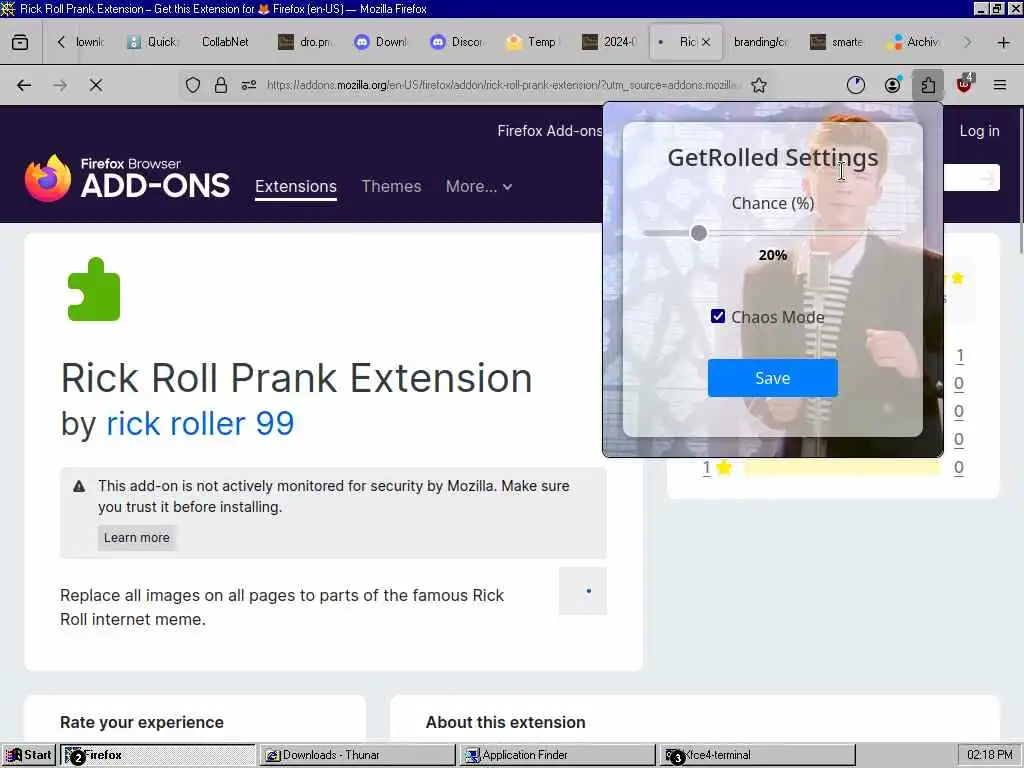Save the GetRolled settings

tap(773, 378)
